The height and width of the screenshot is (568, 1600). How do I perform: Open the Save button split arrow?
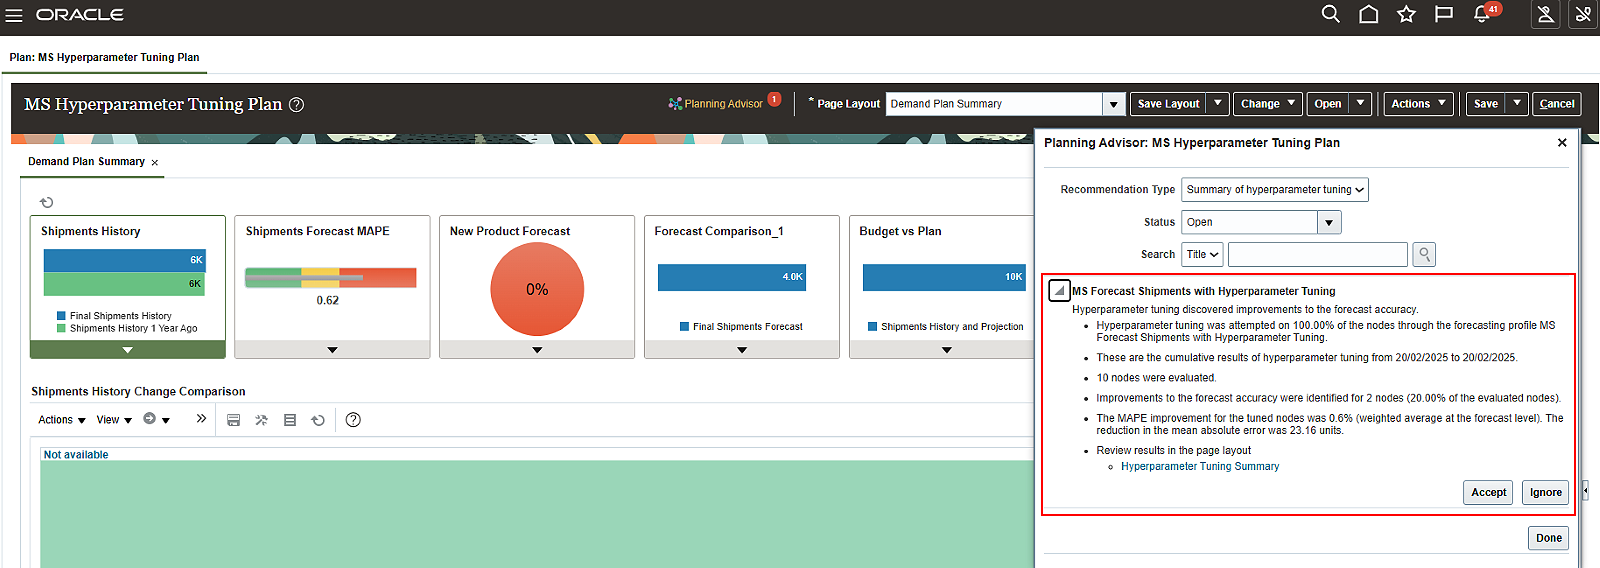[x=1517, y=103]
